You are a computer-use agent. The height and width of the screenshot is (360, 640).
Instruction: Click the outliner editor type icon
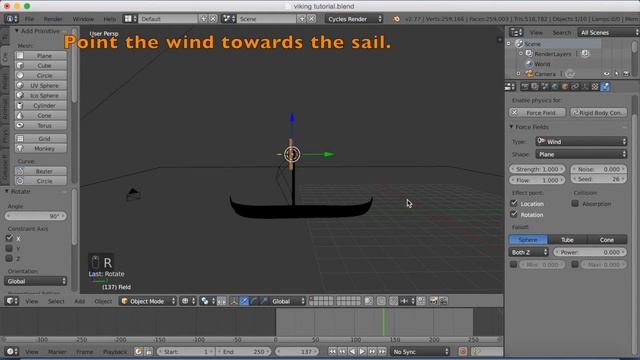click(x=516, y=32)
